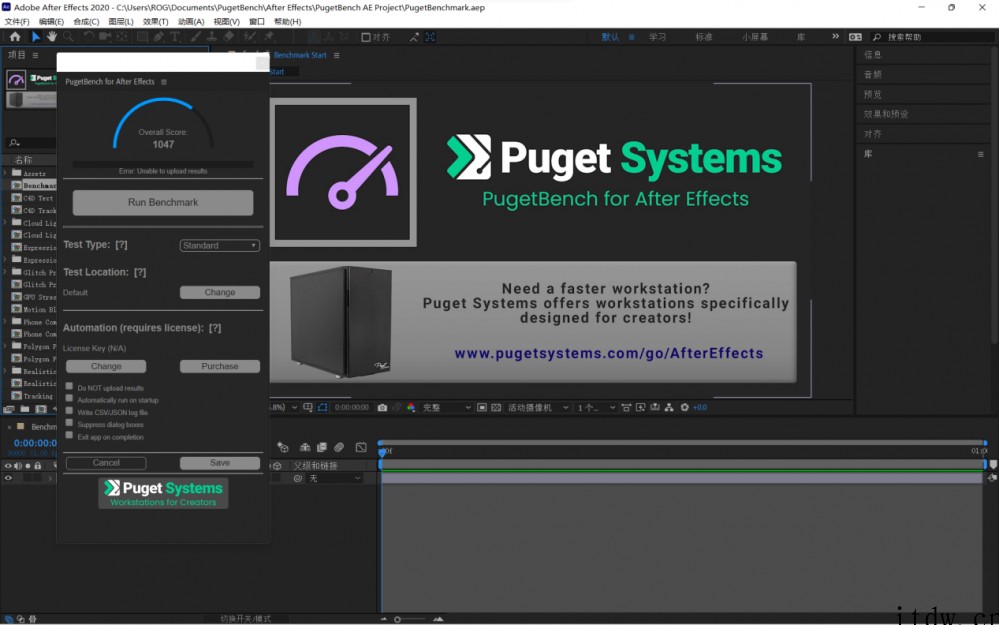
Task: Click the RGB channel display icon
Action: [x=411, y=408]
